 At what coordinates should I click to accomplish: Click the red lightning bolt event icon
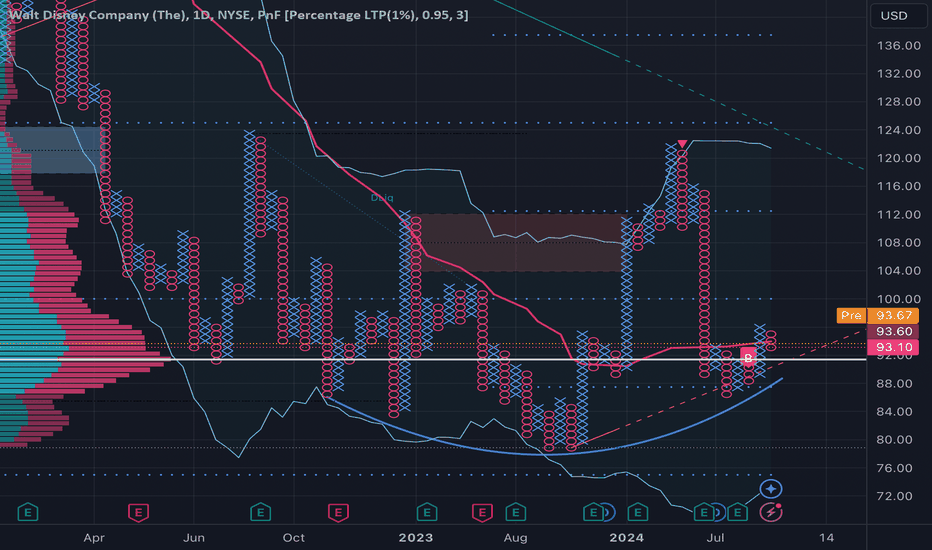point(771,512)
